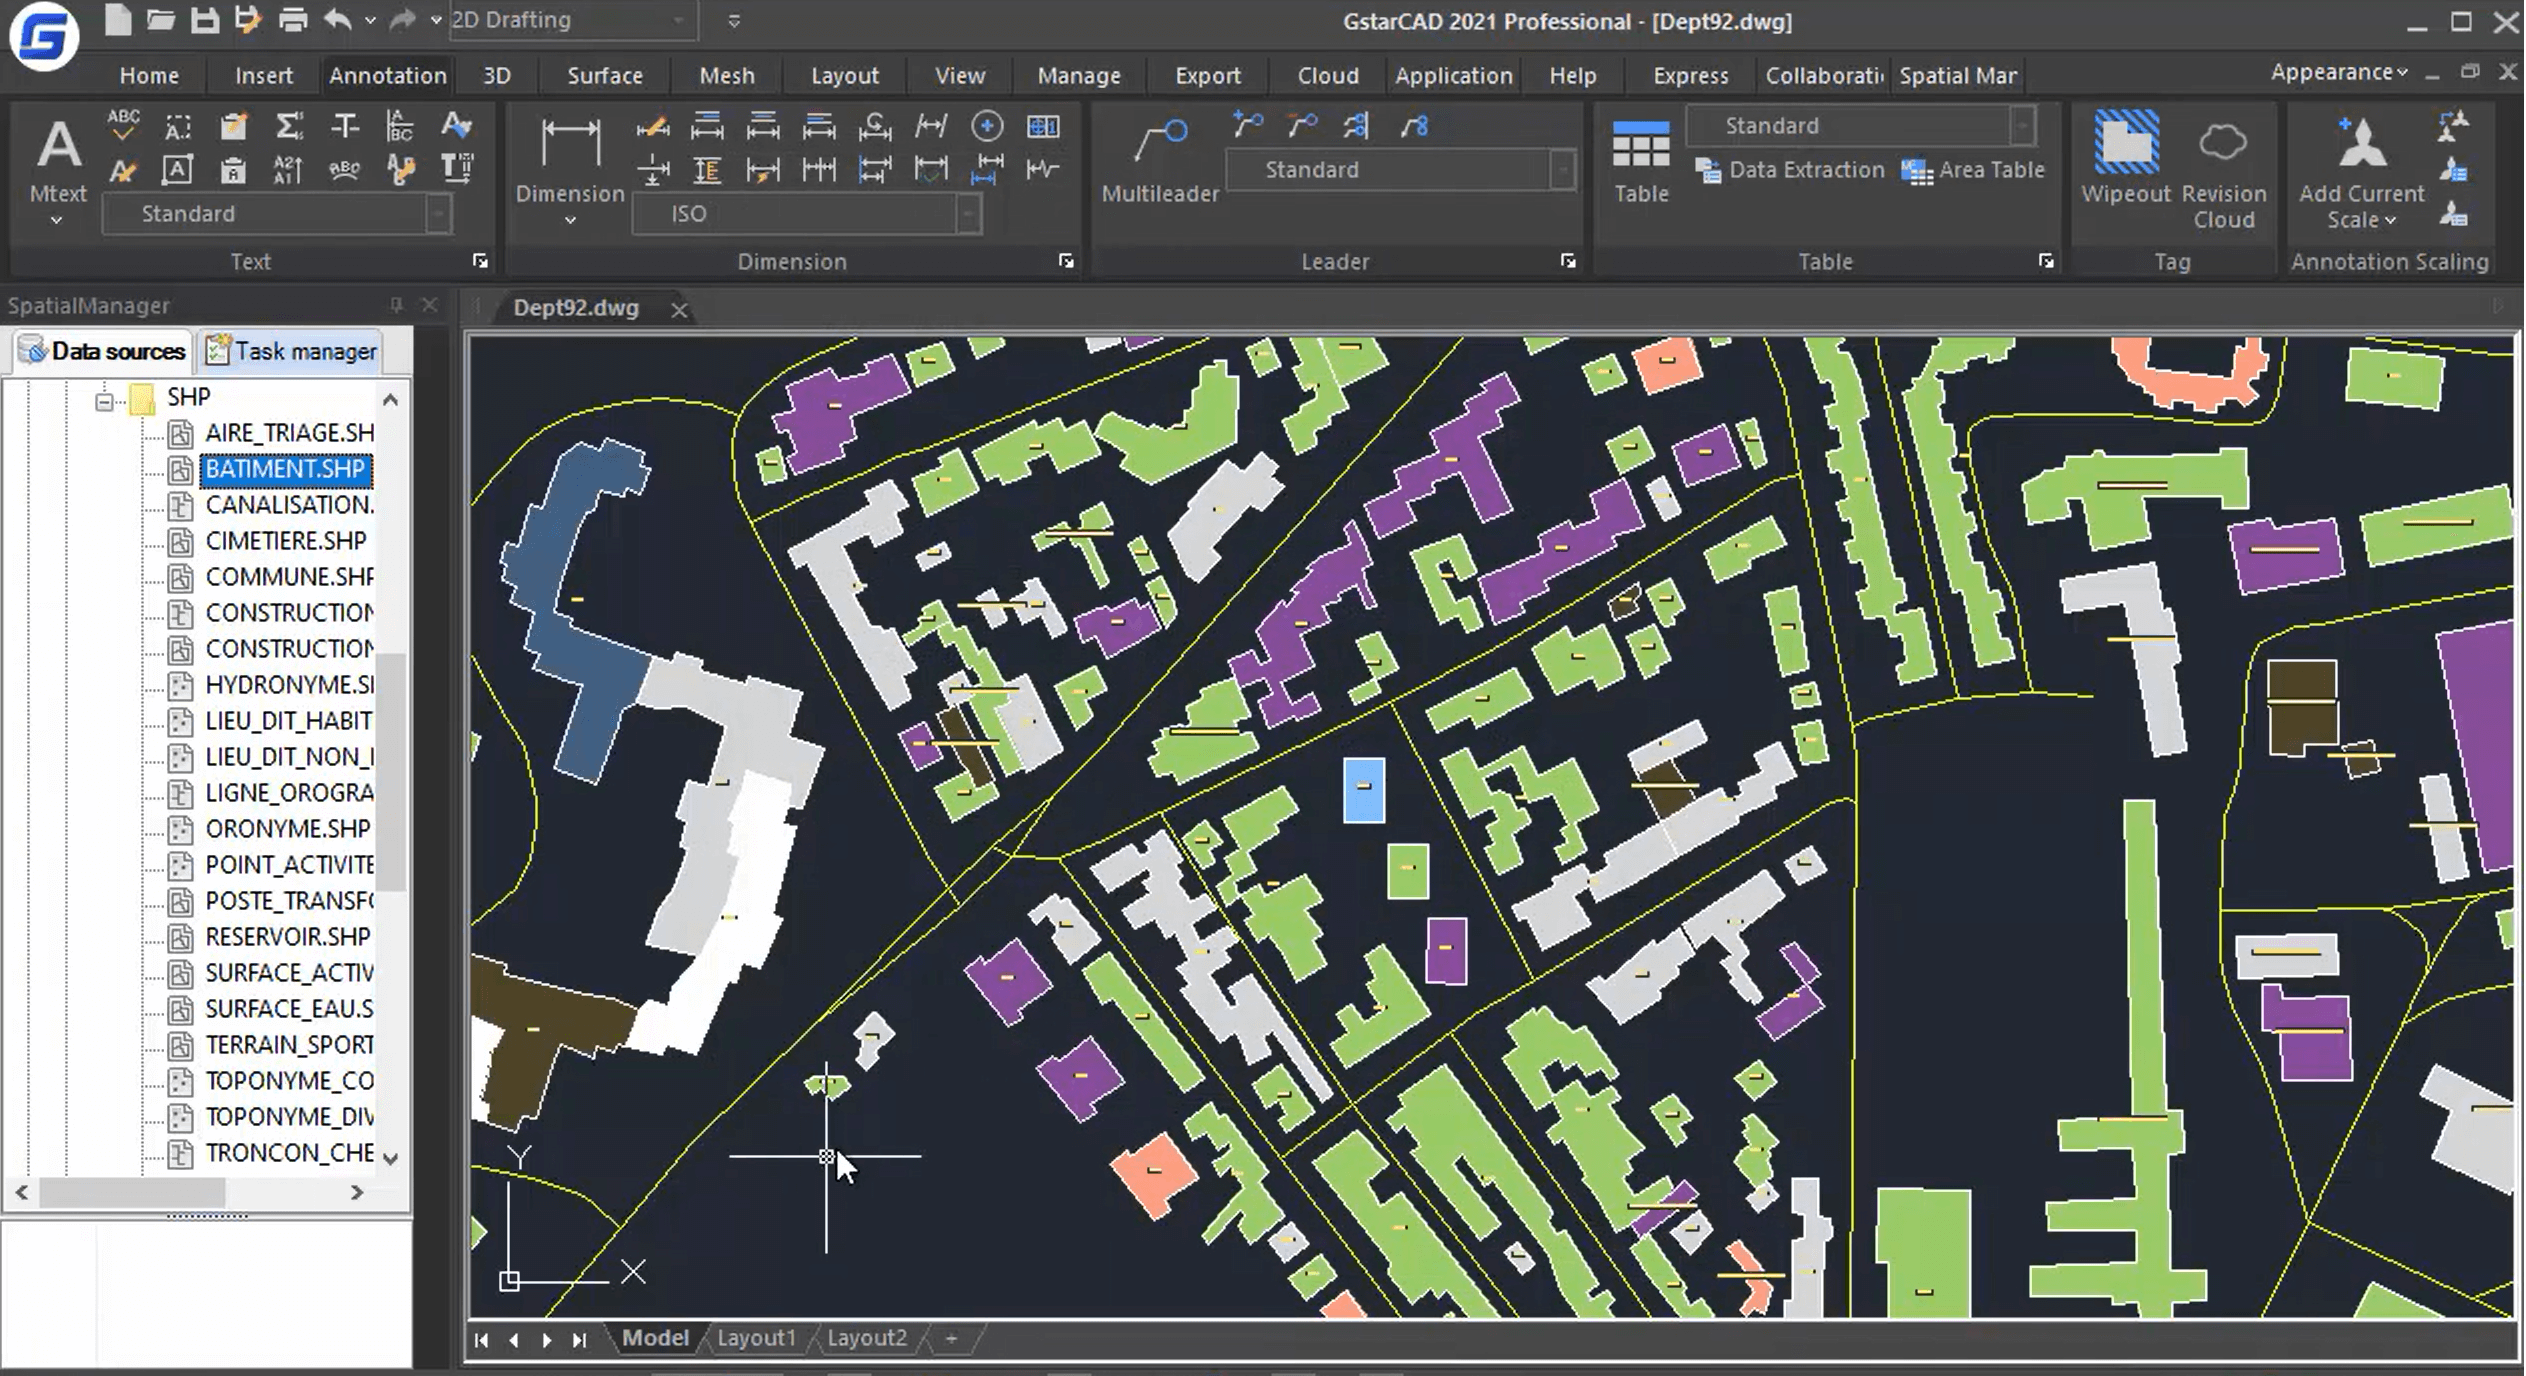Close the Dept92.dwg document tab
Viewport: 2526px width, 1376px height.
(x=679, y=309)
